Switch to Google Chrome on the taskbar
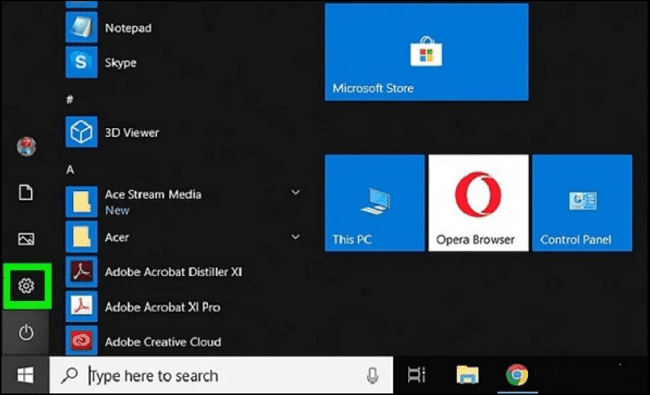650x395 pixels. 517,375
